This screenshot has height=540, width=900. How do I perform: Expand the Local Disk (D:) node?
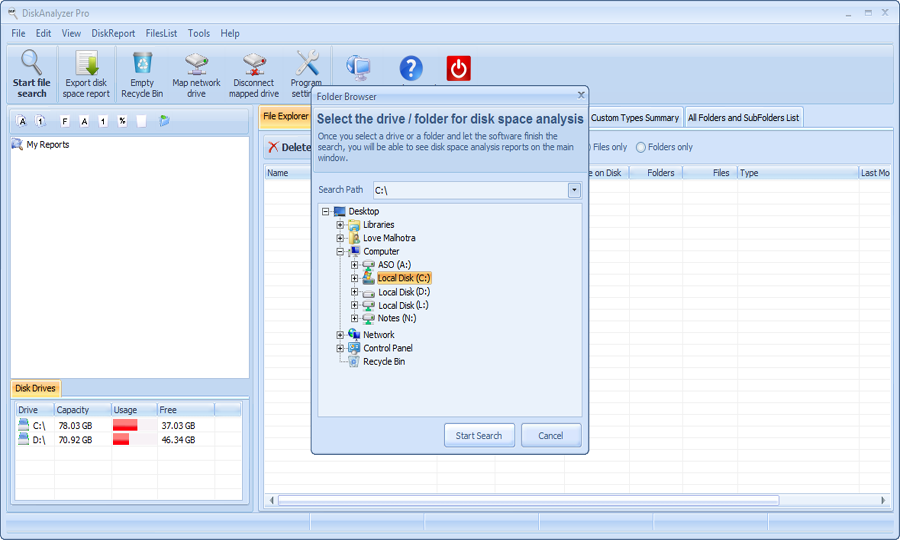point(355,292)
